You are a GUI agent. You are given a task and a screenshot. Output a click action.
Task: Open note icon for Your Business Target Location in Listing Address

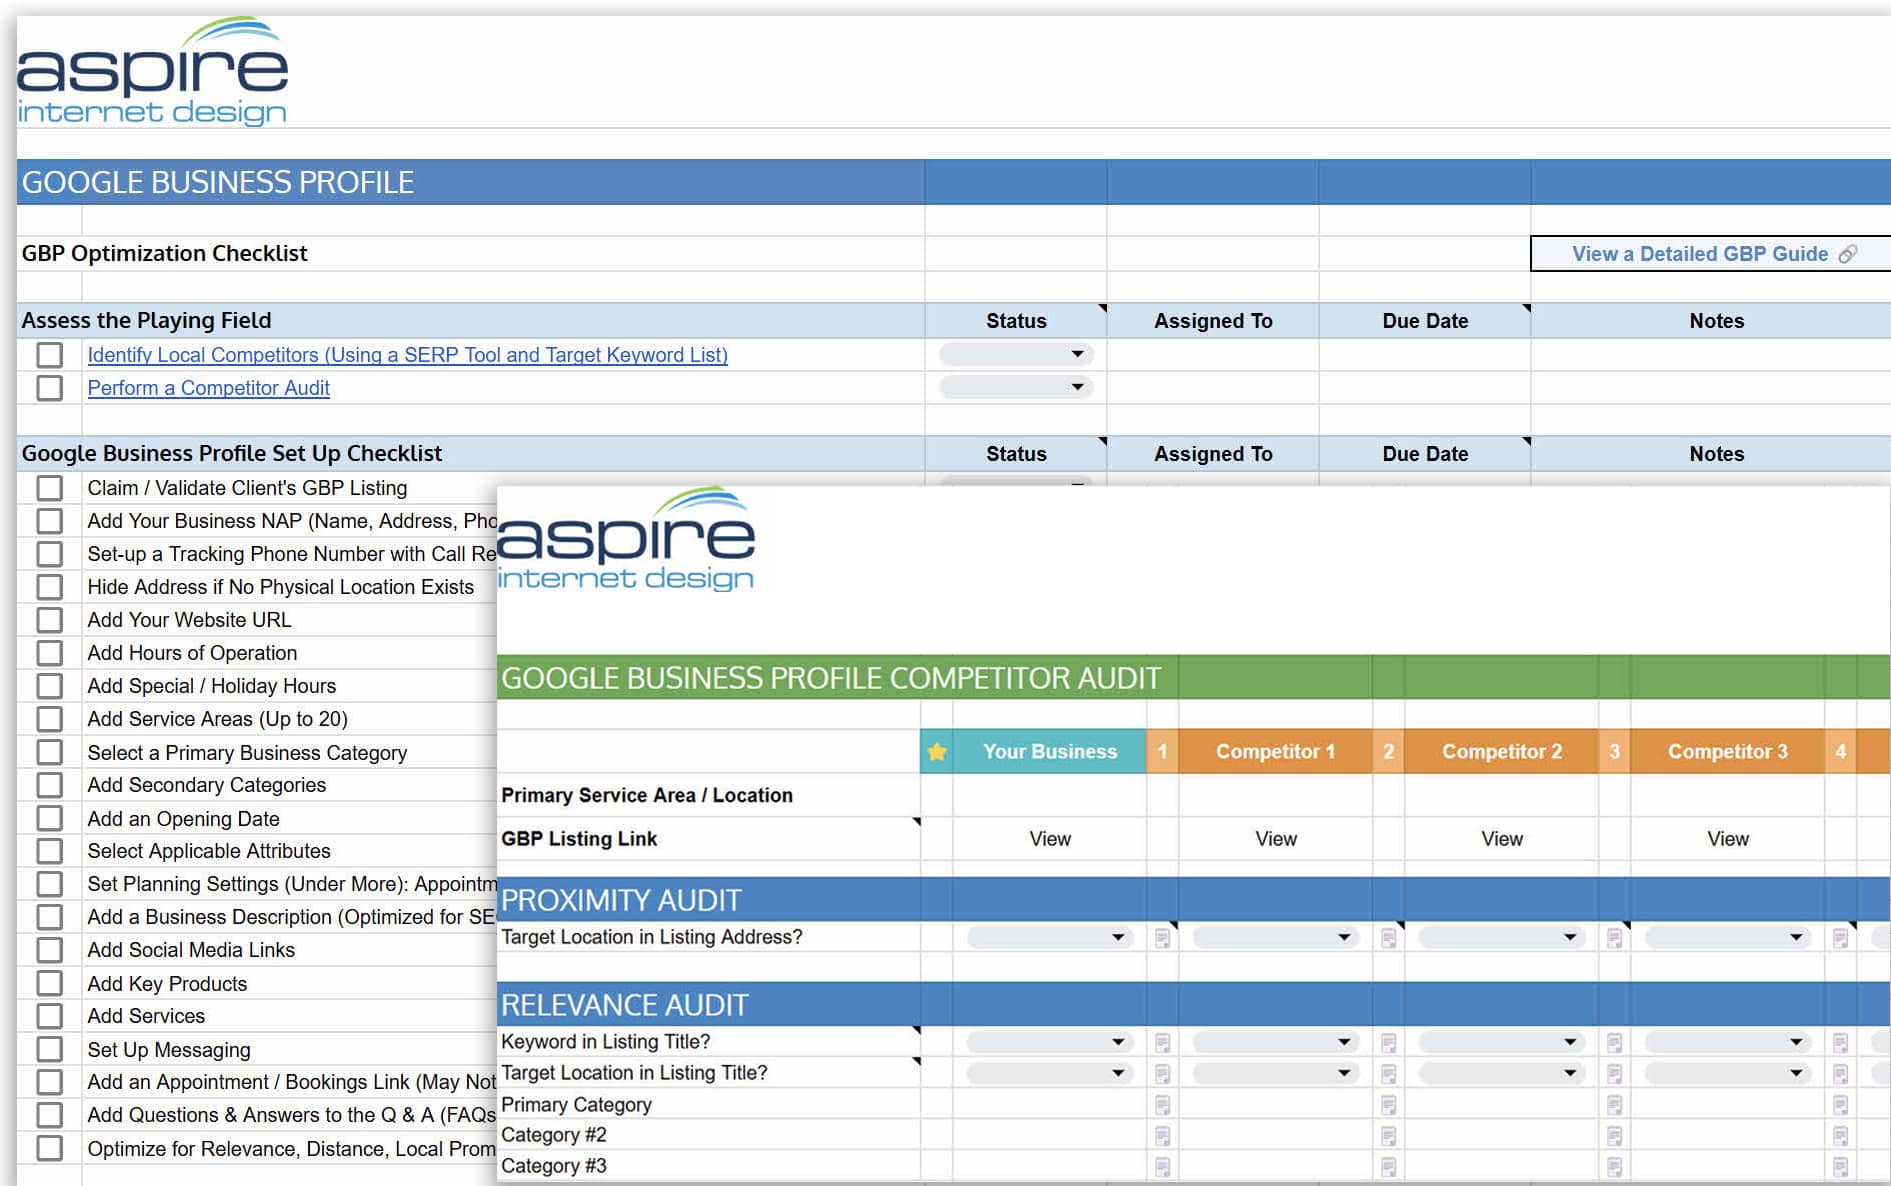point(1162,938)
